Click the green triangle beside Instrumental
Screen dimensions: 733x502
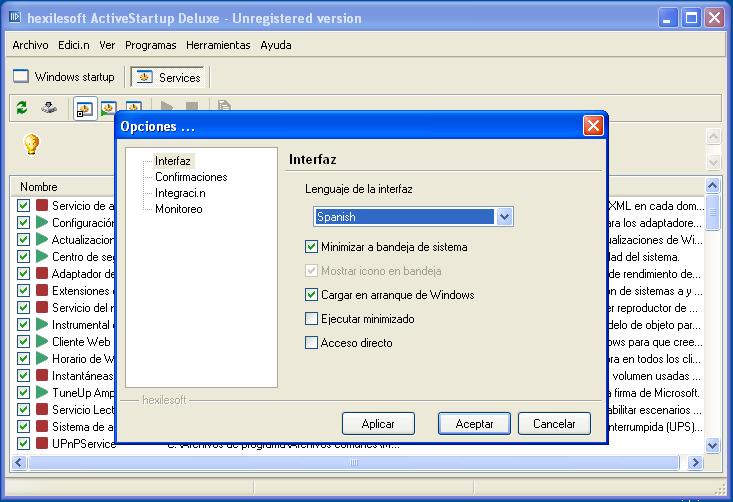[42, 324]
